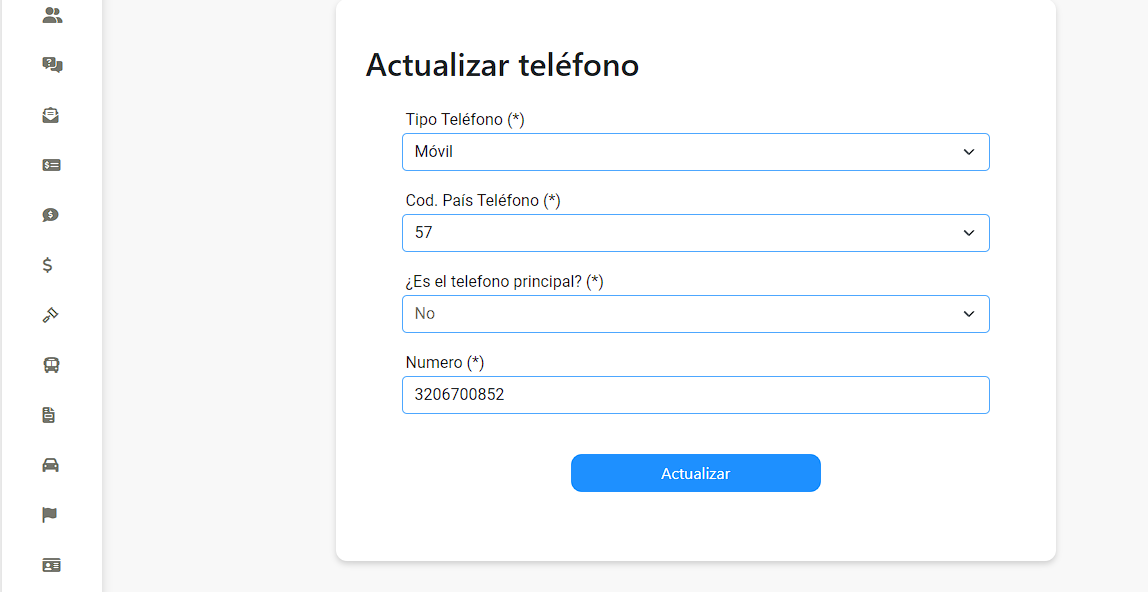The width and height of the screenshot is (1148, 592).
Task: Click the Actualizar teléfono heading
Action: [x=502, y=64]
